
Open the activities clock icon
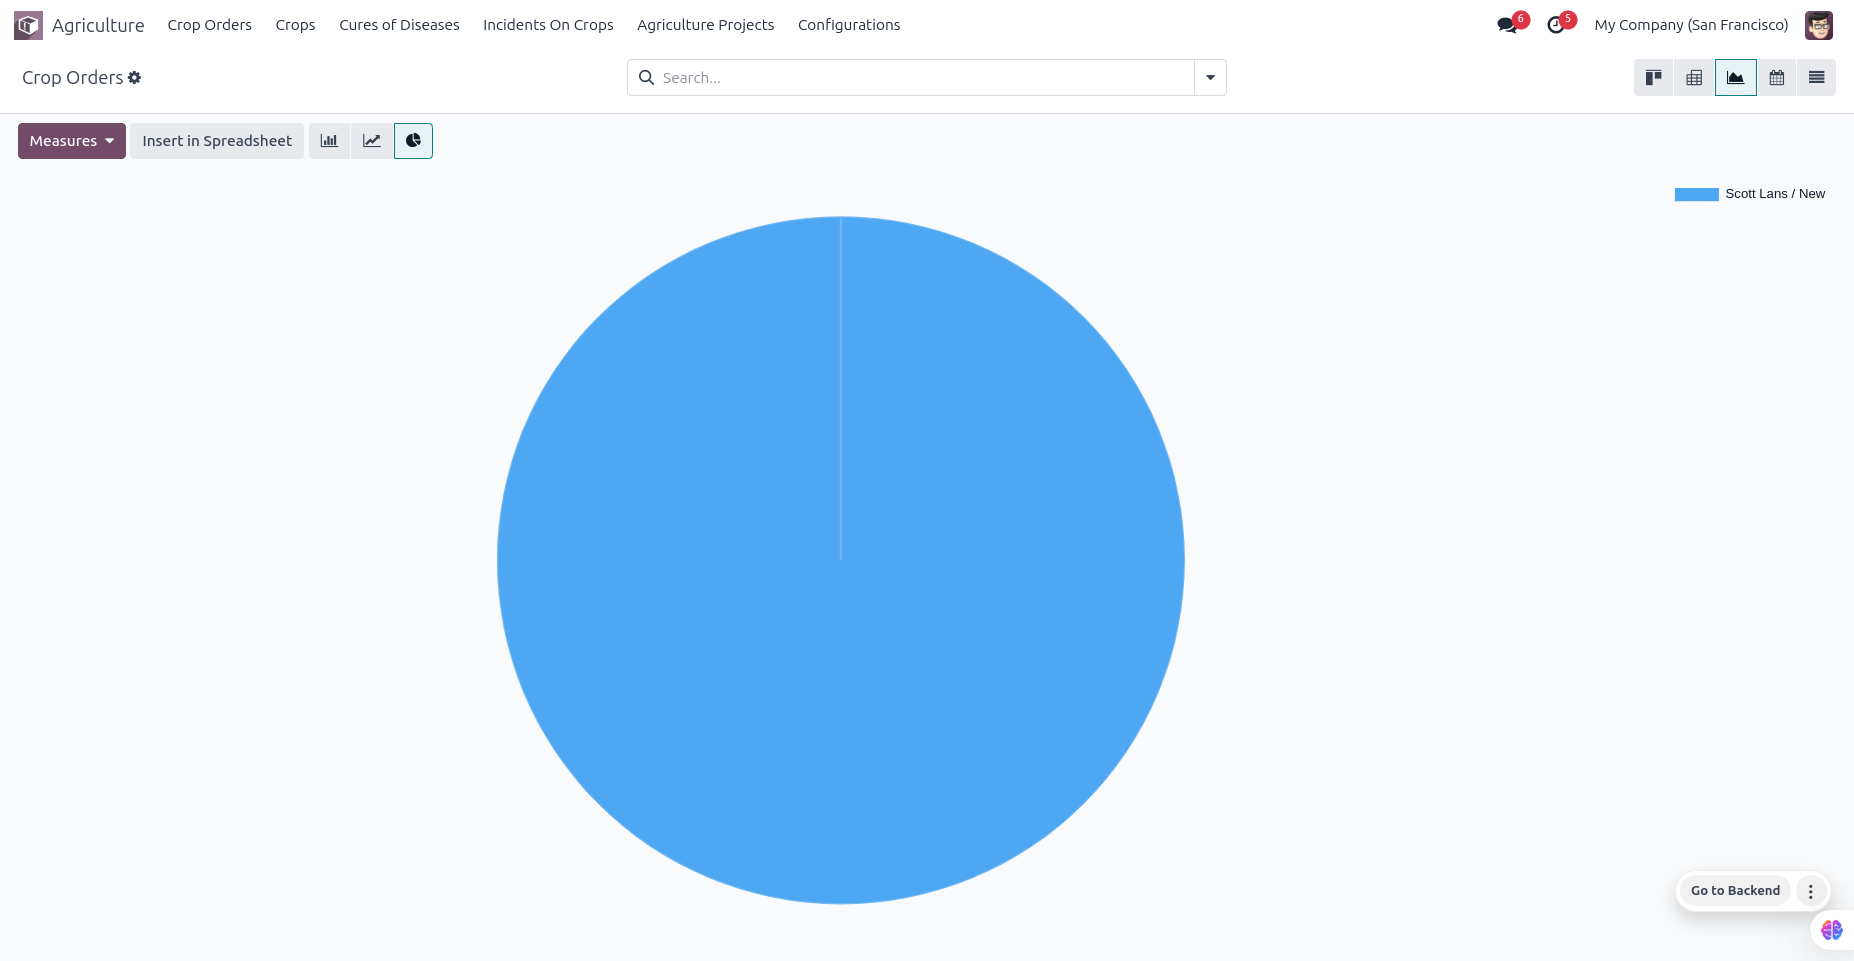(1556, 25)
